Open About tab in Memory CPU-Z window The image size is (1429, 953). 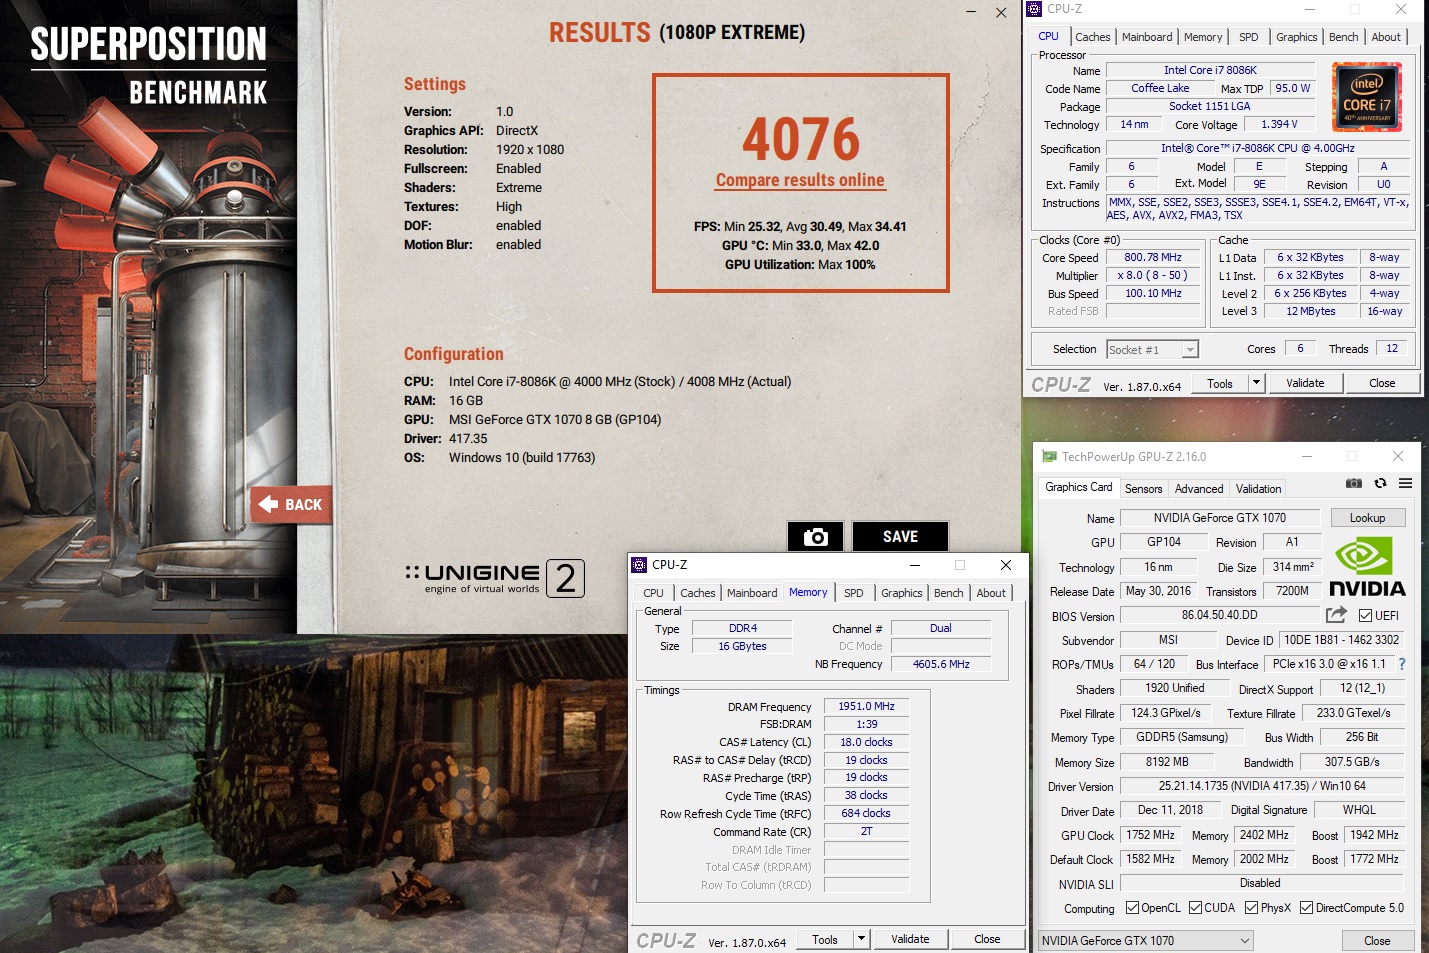(991, 593)
